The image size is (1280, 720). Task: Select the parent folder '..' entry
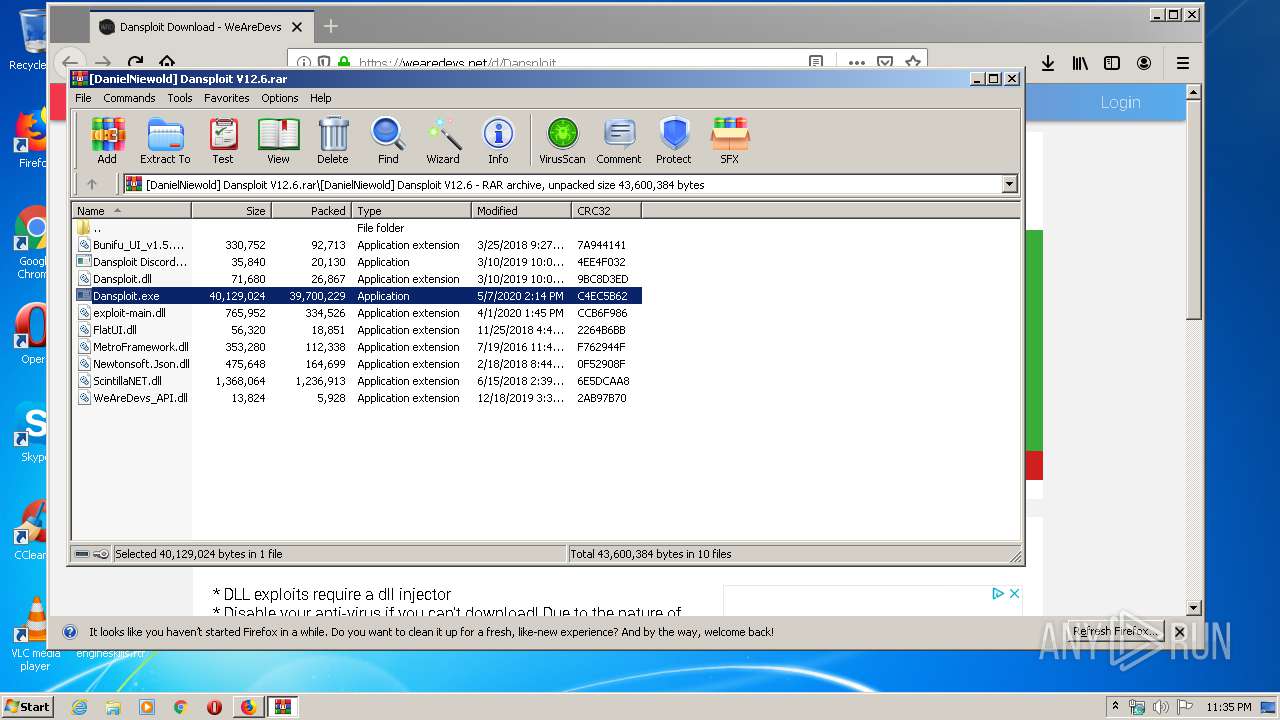(357, 228)
